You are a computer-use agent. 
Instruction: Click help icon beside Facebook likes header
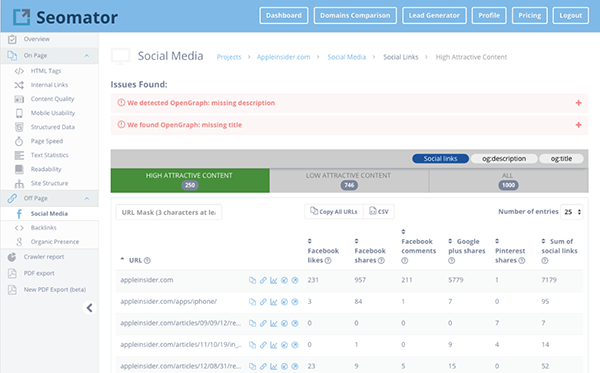point(328,261)
